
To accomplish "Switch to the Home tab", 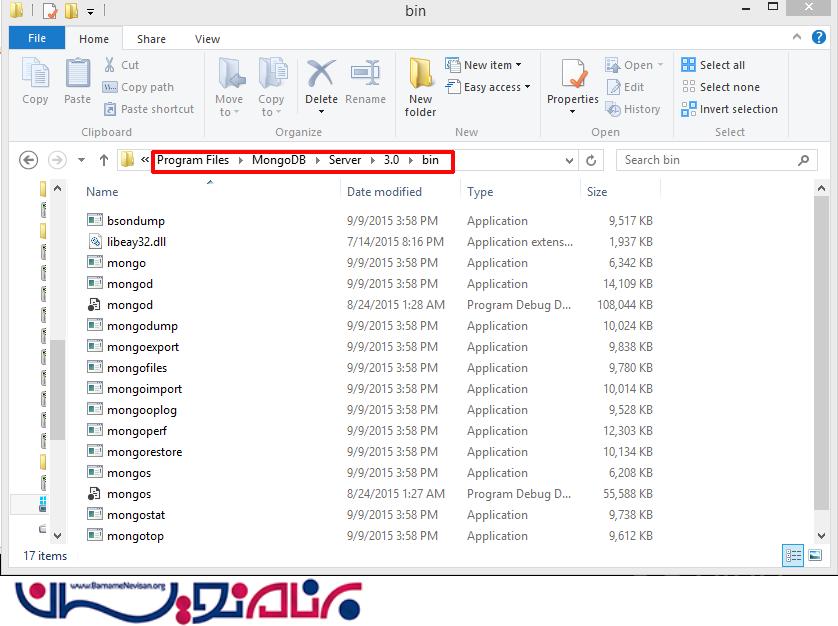I will (x=94, y=39).
